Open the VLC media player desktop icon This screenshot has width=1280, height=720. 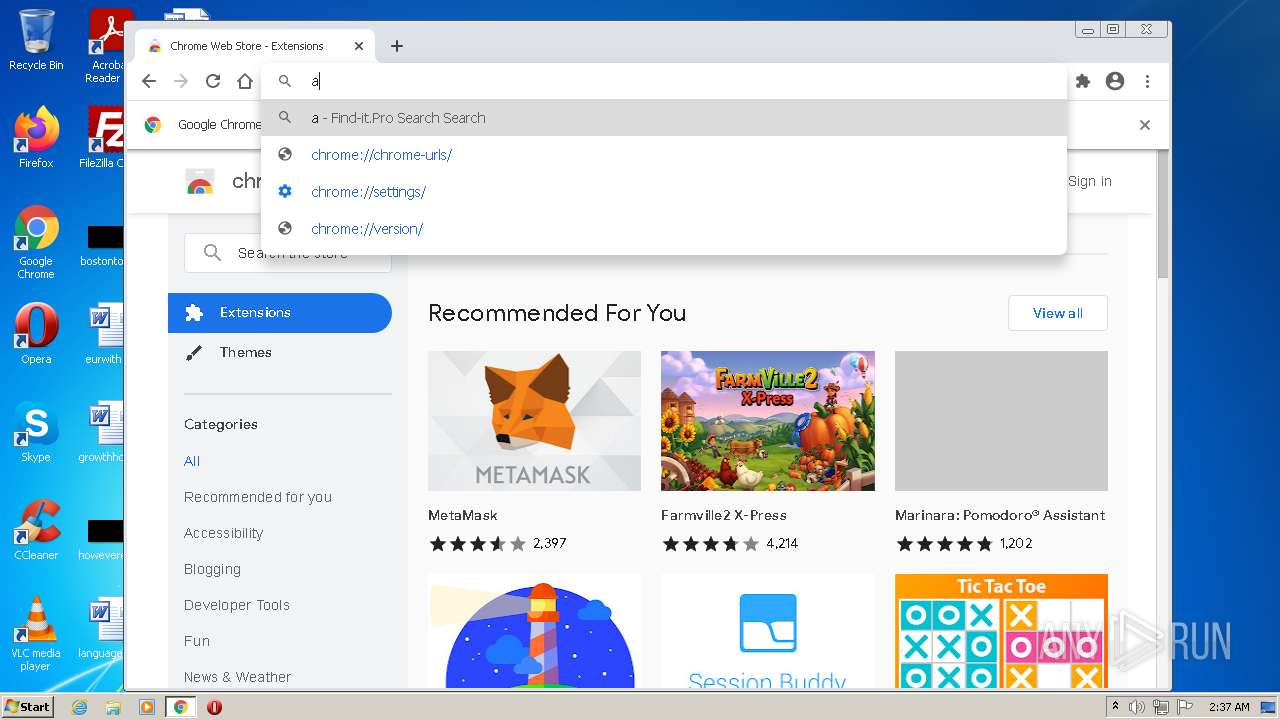click(36, 634)
